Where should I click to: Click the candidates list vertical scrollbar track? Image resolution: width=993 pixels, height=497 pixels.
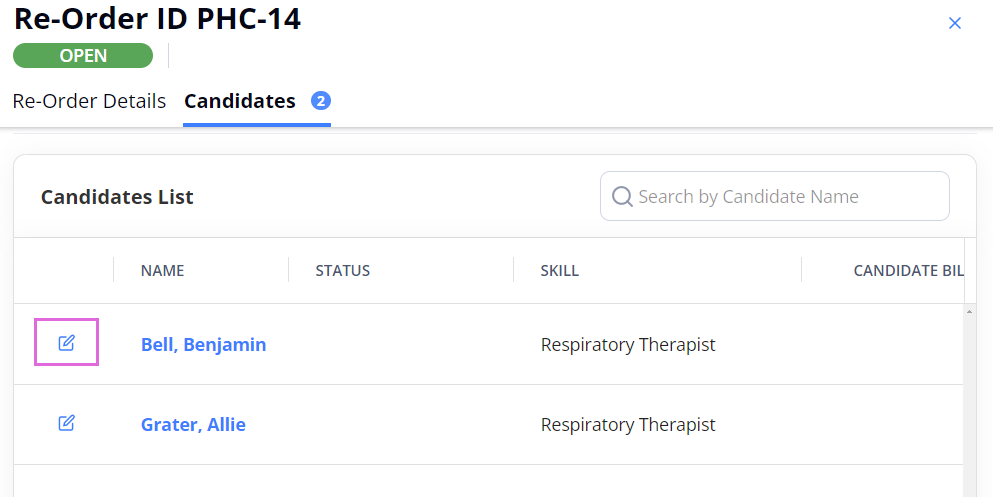[x=969, y=405]
